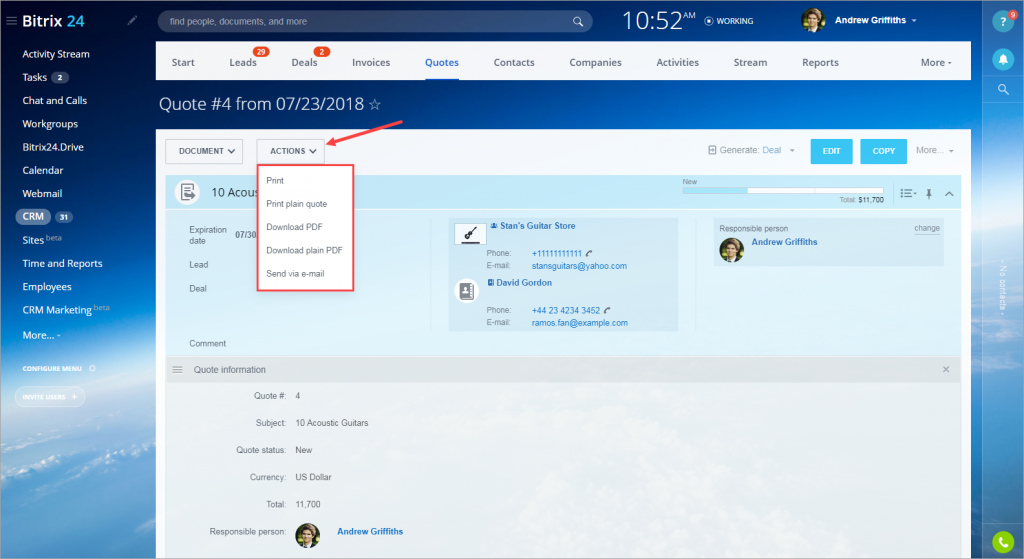Pin the quote panel with pin icon

929,193
